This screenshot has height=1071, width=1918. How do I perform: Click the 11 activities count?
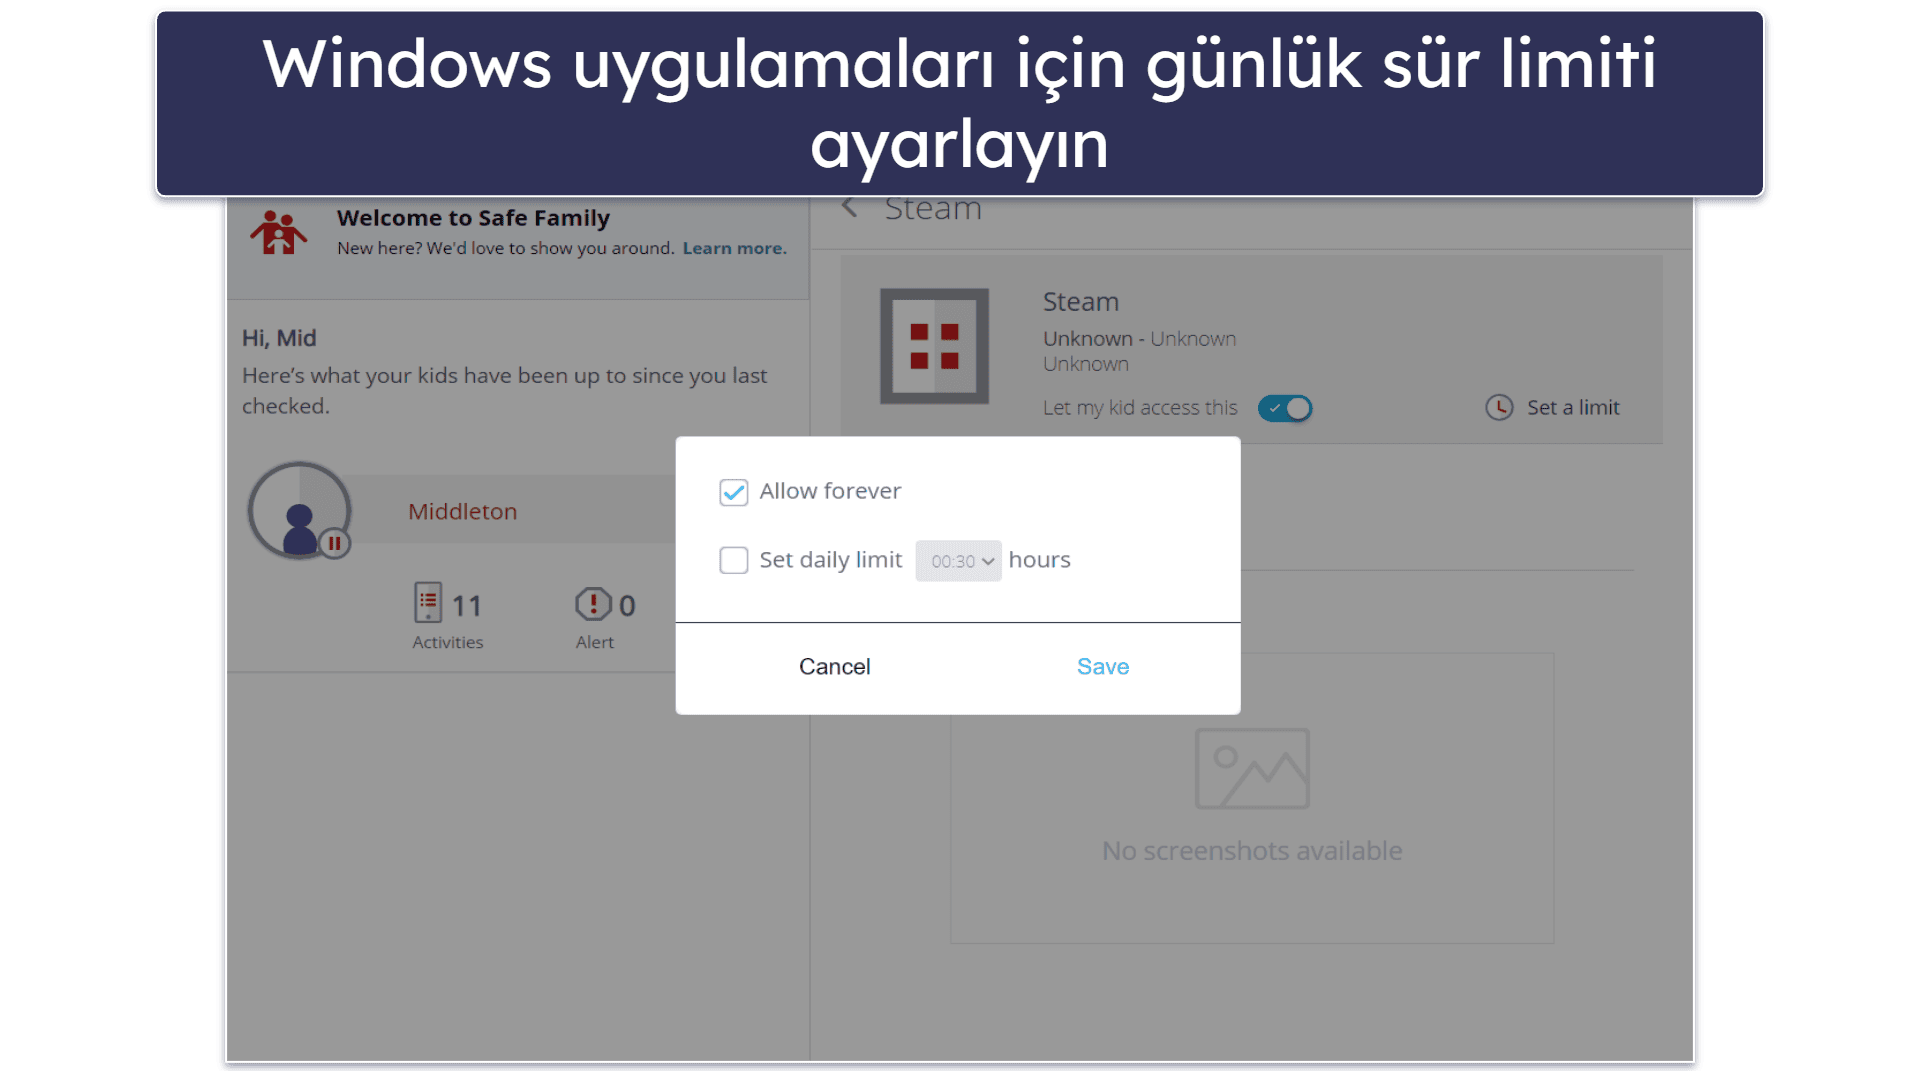467,606
